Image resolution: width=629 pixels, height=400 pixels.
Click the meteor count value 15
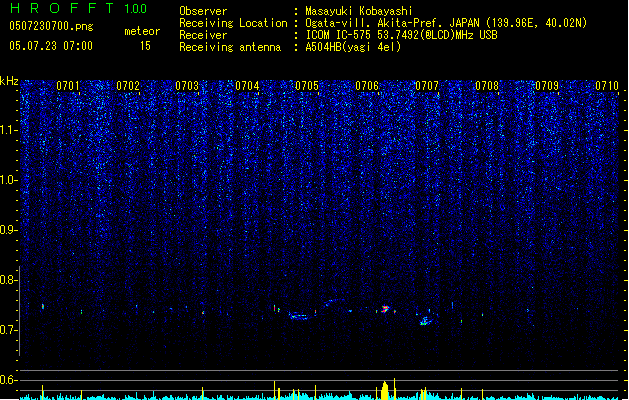pos(145,46)
